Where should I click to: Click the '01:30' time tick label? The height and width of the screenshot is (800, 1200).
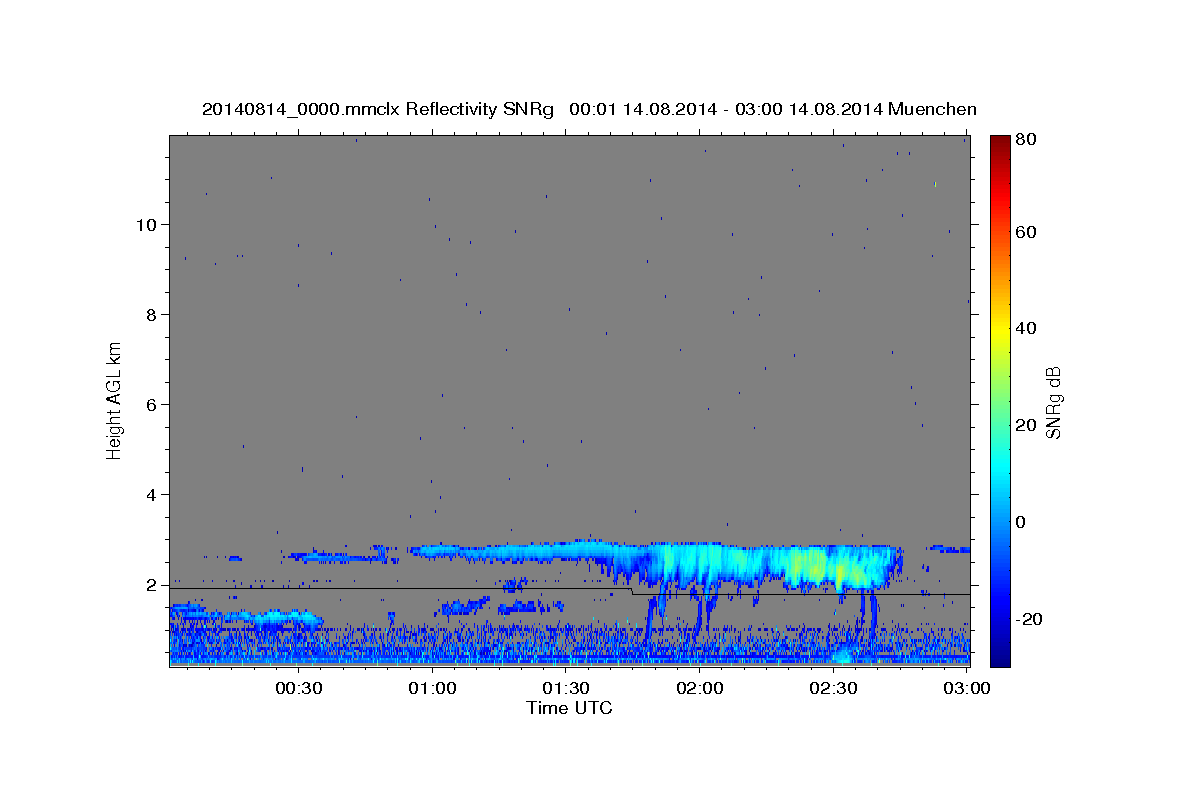566,689
